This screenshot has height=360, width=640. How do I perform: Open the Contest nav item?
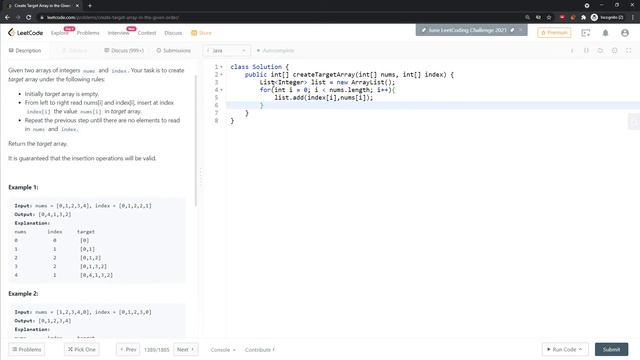coord(147,33)
